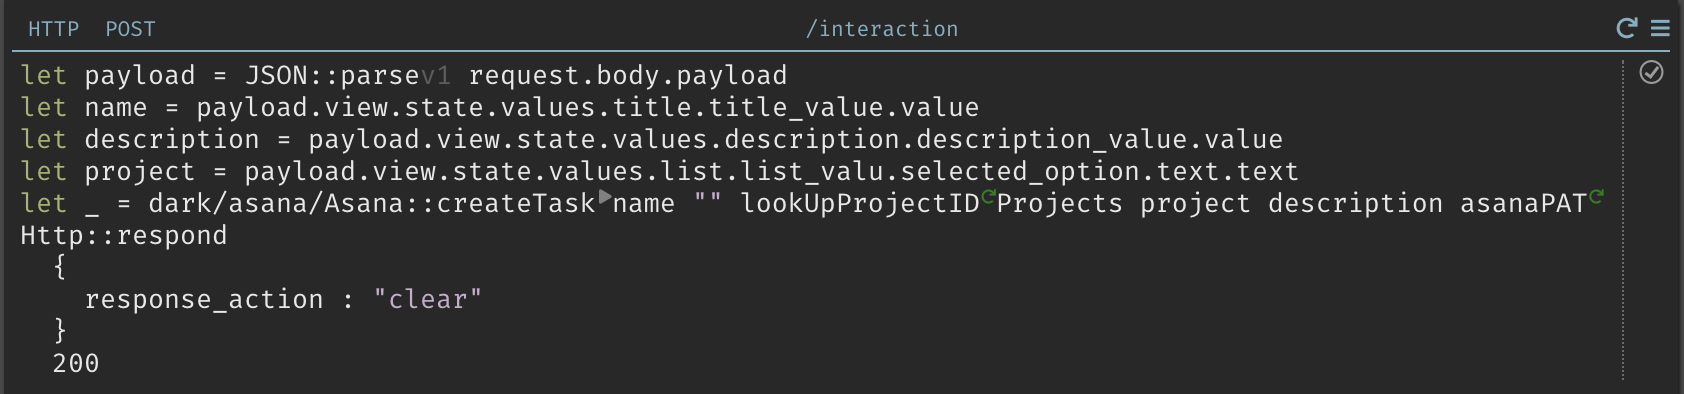Click the response_action record key

204,299
